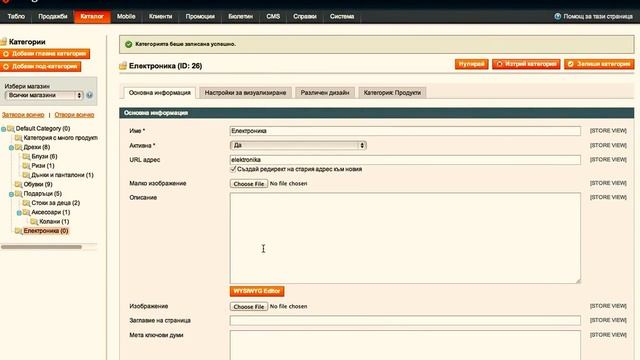The height and width of the screenshot is (360, 640).
Task: Open the Mobile menu
Action: coord(126,16)
